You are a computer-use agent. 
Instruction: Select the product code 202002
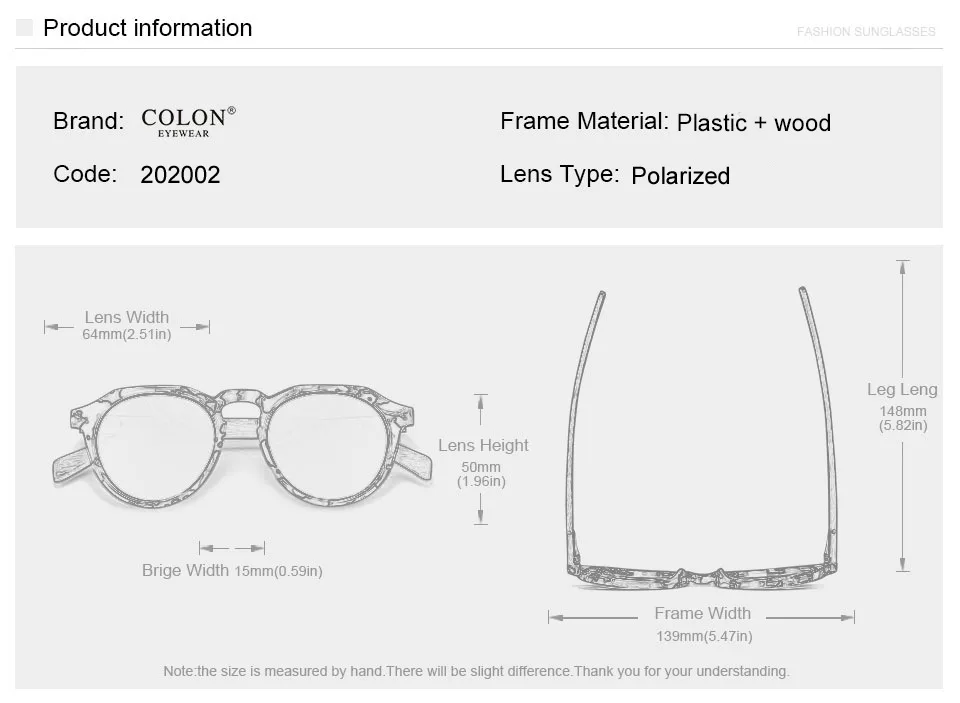180,175
